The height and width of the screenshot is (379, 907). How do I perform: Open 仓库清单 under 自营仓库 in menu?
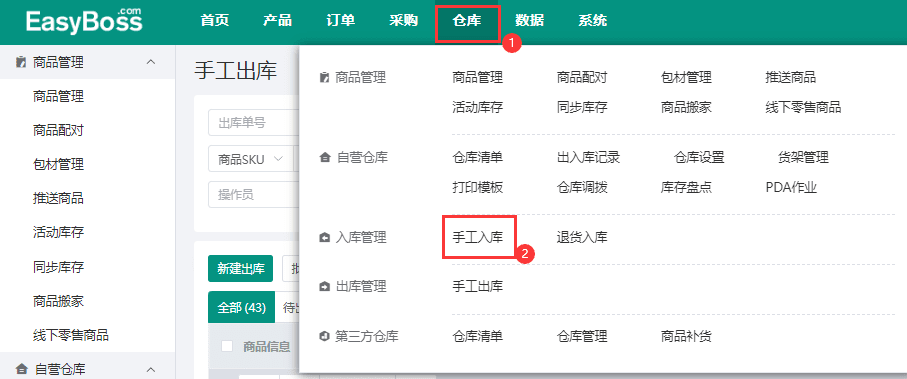tap(478, 157)
